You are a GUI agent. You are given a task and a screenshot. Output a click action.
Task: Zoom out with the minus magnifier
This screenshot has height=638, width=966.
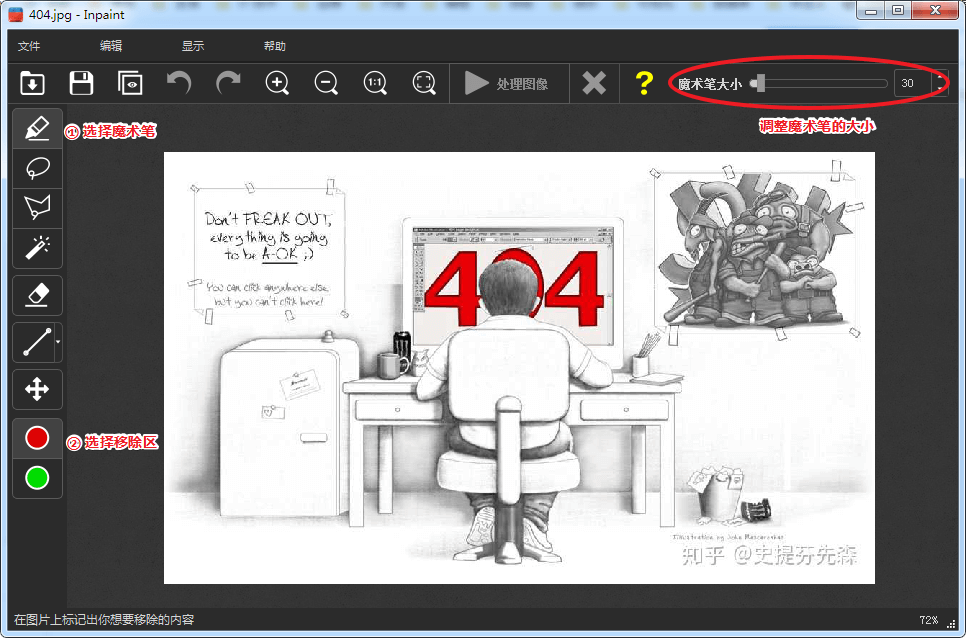coord(326,83)
